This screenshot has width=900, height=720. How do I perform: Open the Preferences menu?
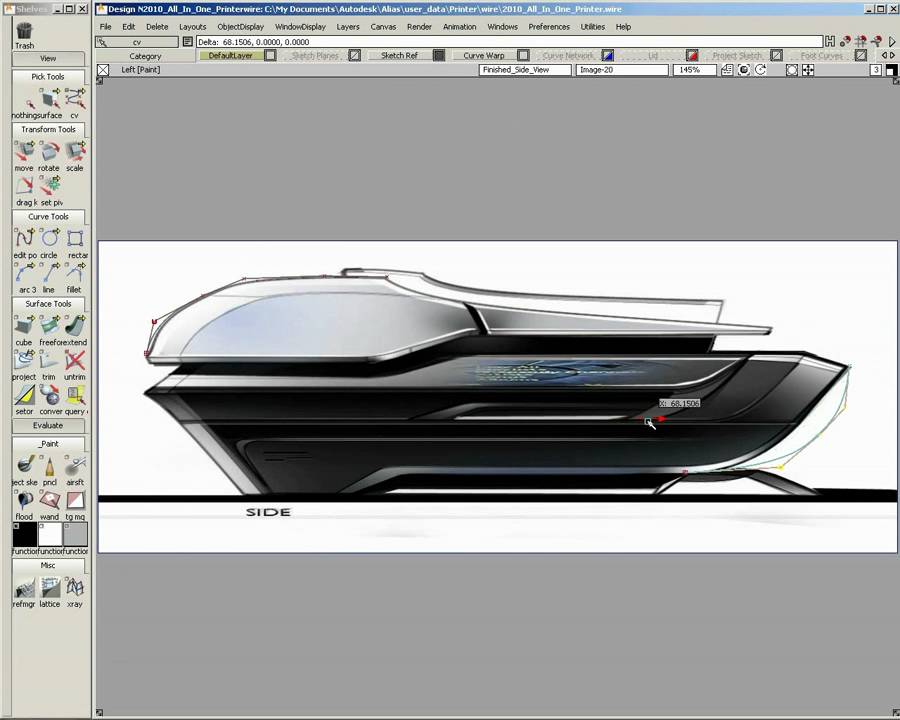[549, 27]
